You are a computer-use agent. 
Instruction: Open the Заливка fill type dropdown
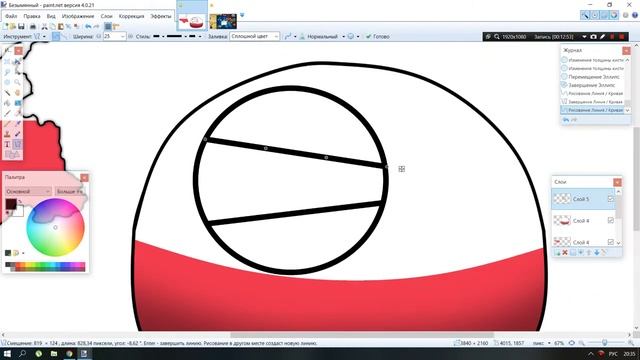[254, 36]
